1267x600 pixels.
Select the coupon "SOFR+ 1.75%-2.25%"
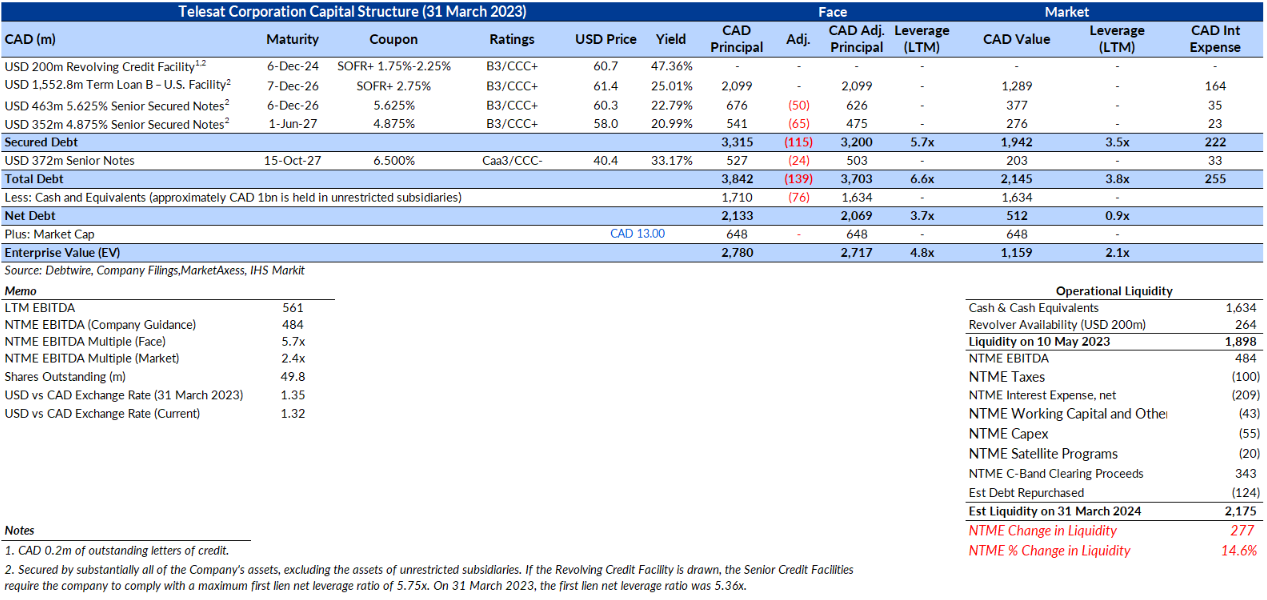coord(393,67)
